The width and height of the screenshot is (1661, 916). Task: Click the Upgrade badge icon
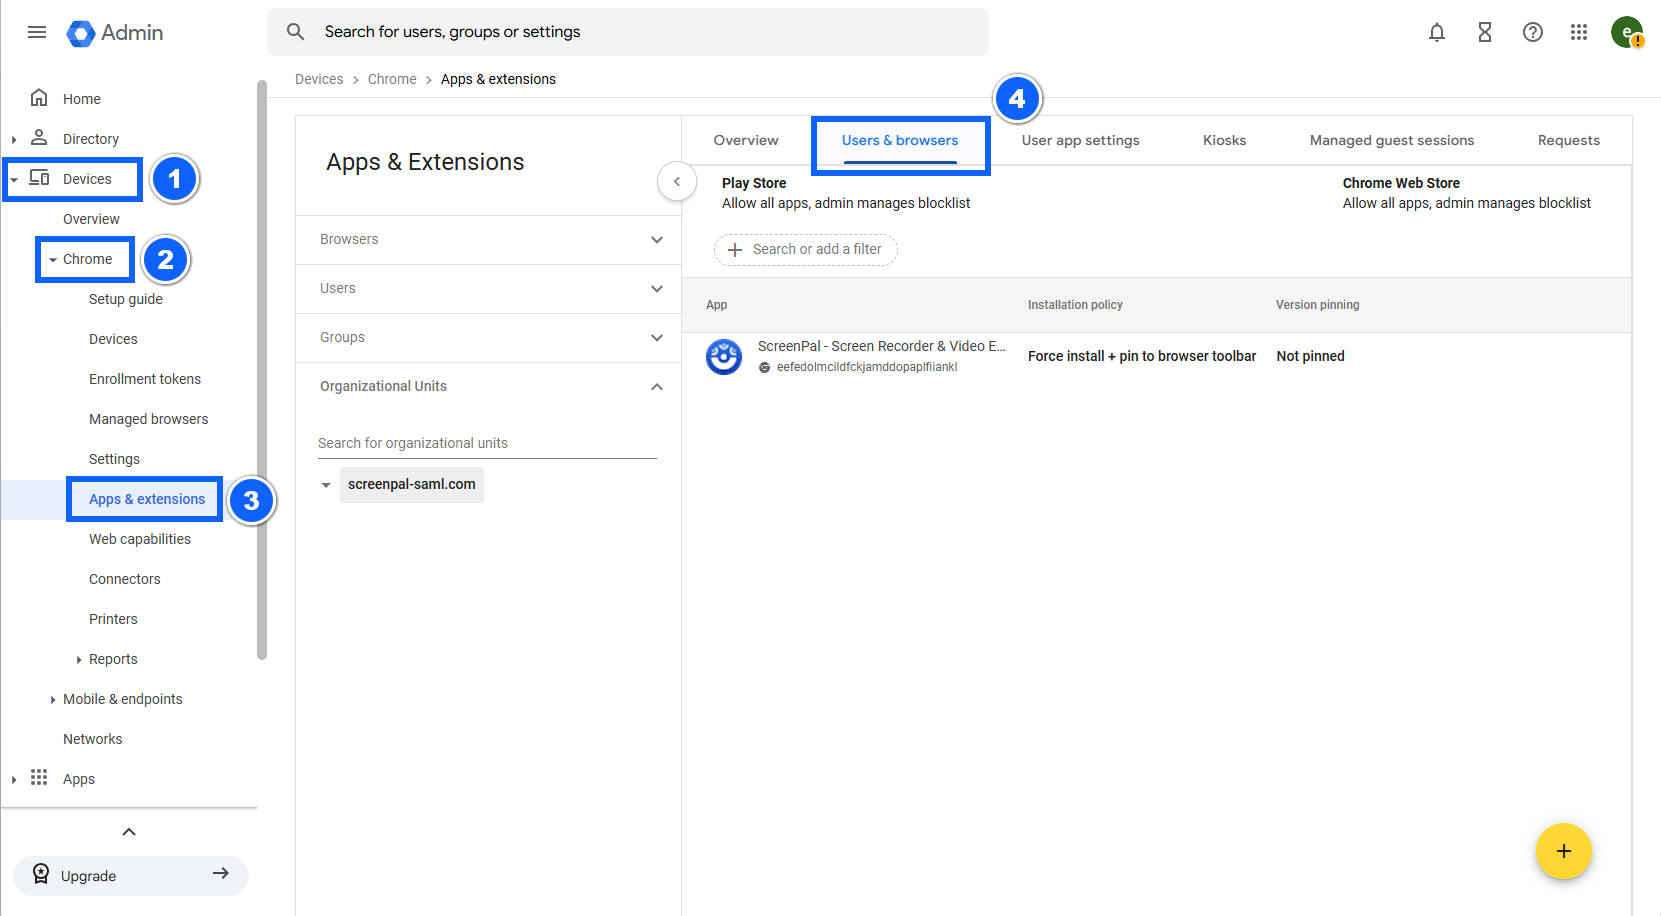[x=41, y=874]
